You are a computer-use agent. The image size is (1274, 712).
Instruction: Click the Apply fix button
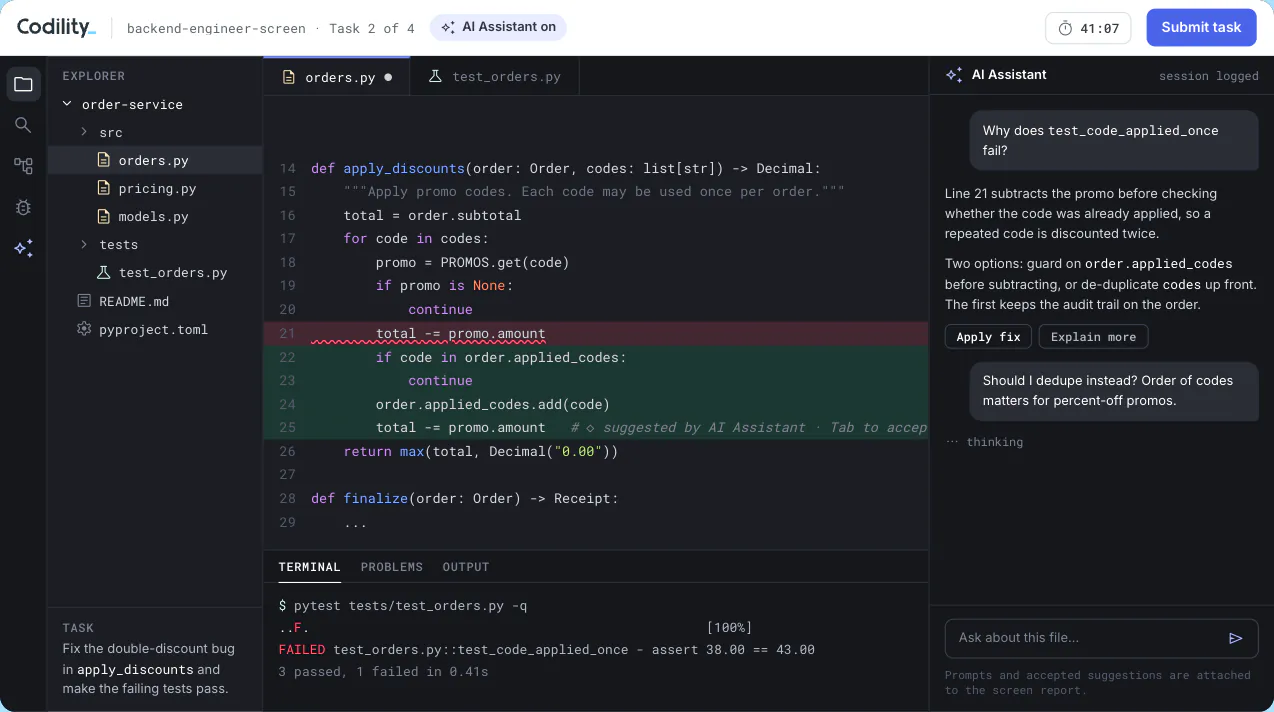(988, 337)
